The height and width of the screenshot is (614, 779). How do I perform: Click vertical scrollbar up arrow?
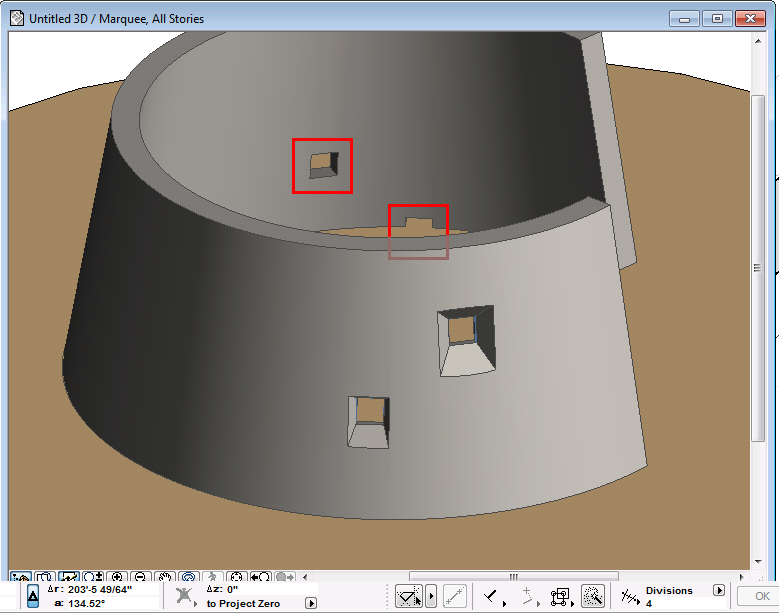click(758, 41)
